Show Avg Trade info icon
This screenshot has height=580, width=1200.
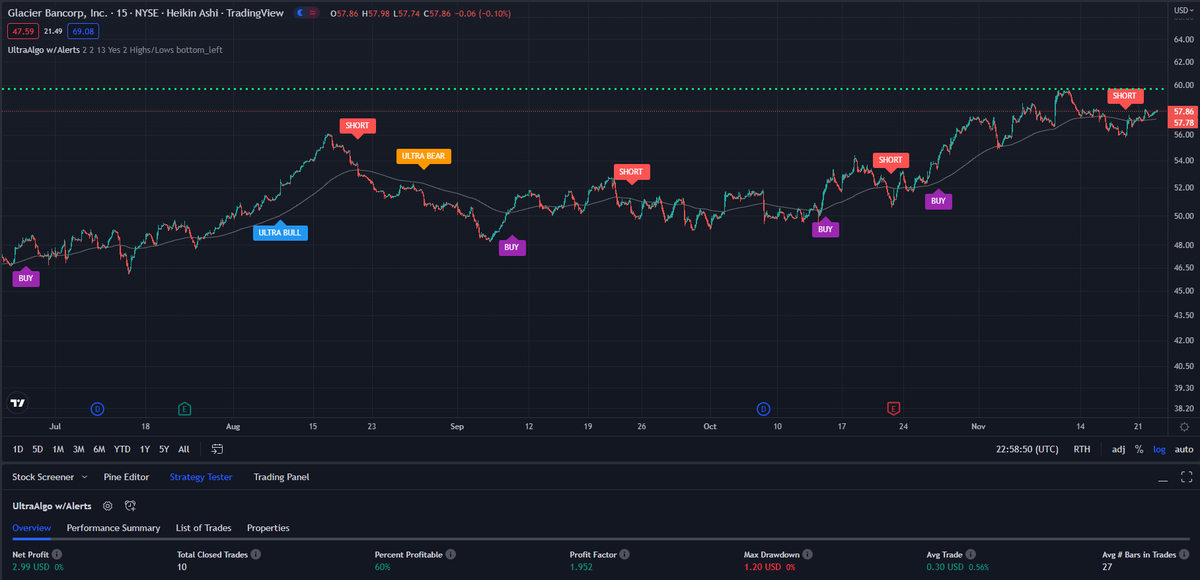pyautogui.click(x=970, y=554)
